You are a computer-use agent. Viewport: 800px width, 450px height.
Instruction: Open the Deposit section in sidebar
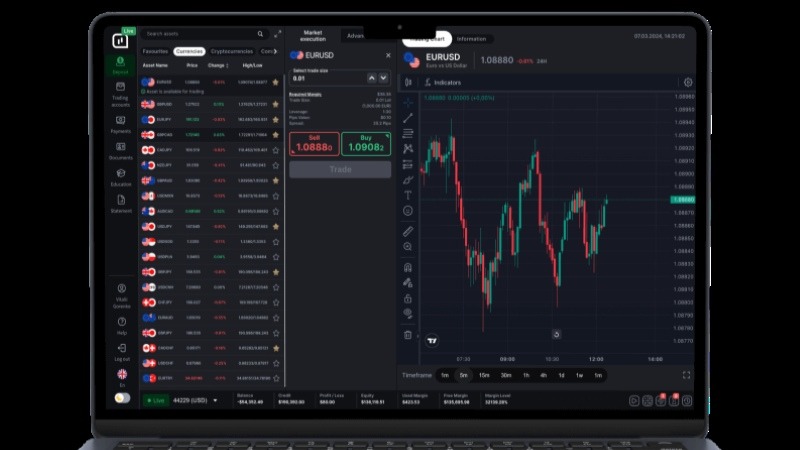coord(120,65)
